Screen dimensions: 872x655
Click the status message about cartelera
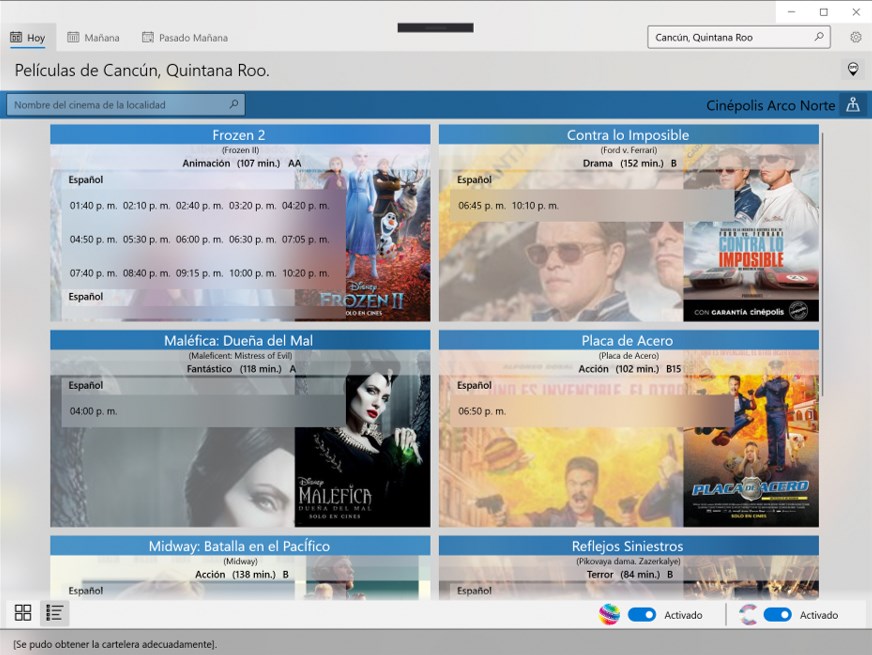(115, 644)
